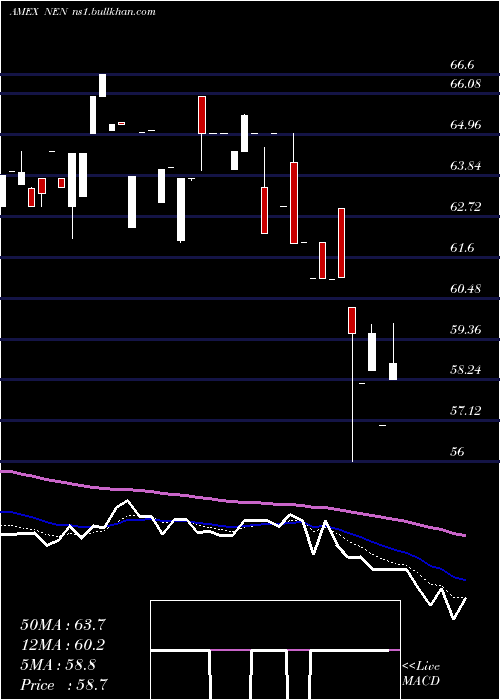The width and height of the screenshot is (500, 700).
Task: Click the Price : 58.7 reading
Action: (x=64, y=685)
